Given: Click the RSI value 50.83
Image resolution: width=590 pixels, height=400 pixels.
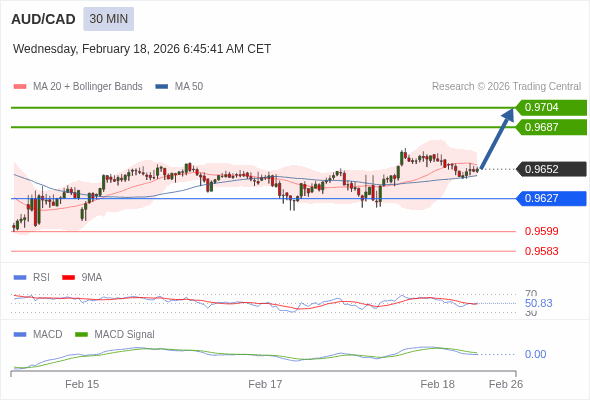Looking at the screenshot, I should pyautogui.click(x=538, y=303).
